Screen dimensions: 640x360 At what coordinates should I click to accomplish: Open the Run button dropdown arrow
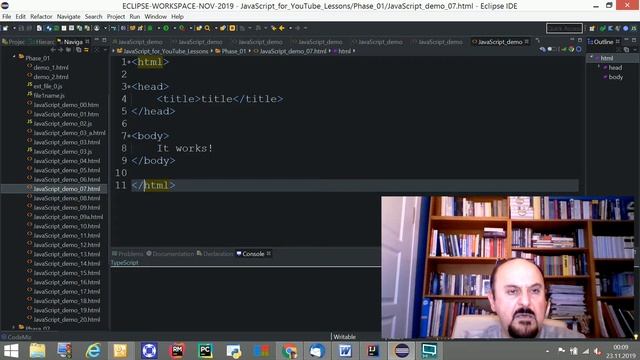[174, 28]
